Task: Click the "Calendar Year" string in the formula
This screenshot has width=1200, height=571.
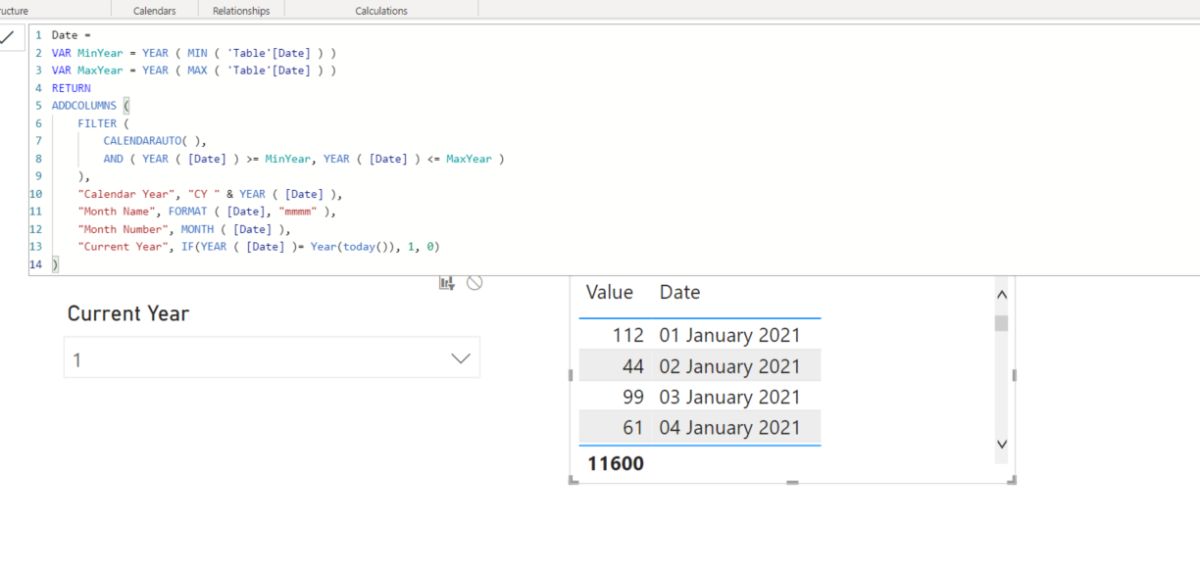Action: pyautogui.click(x=128, y=194)
